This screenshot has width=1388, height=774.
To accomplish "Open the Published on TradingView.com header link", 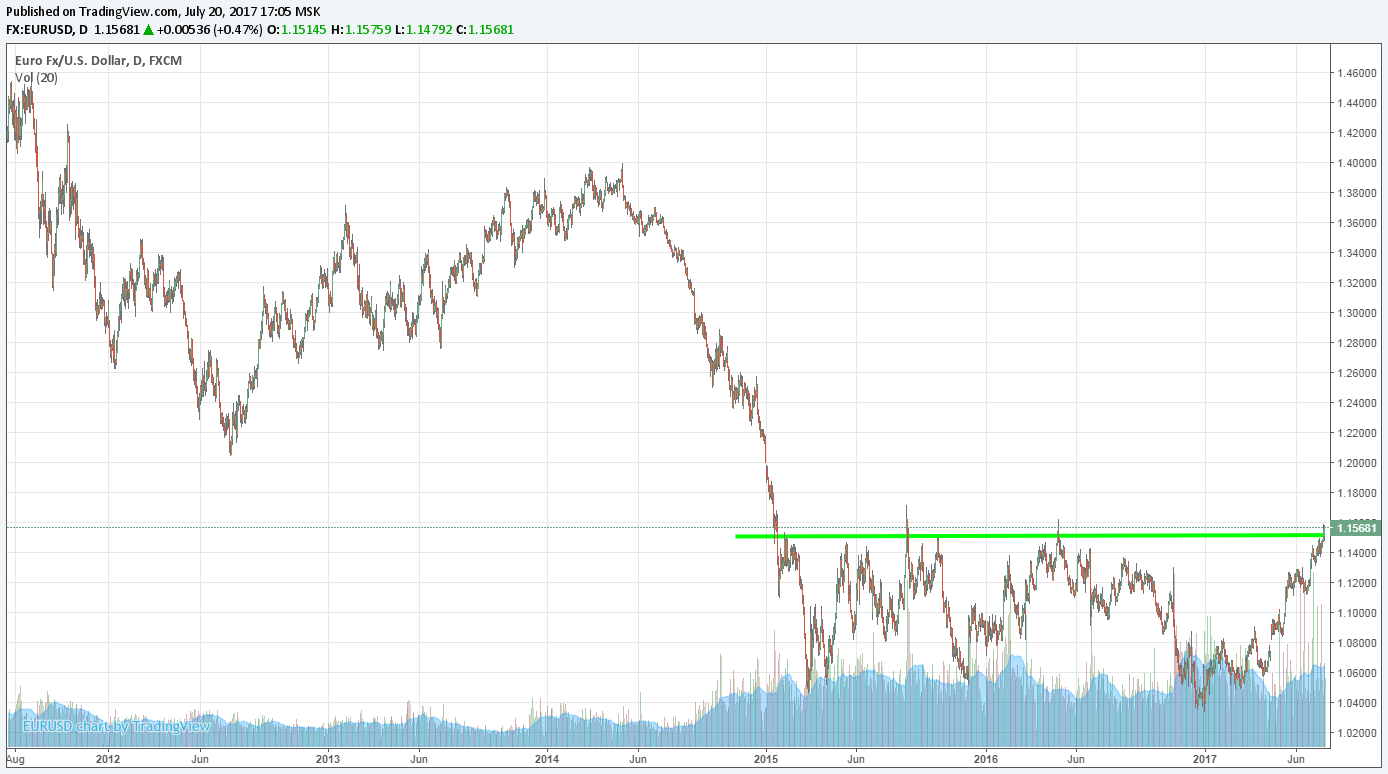I will (x=162, y=11).
